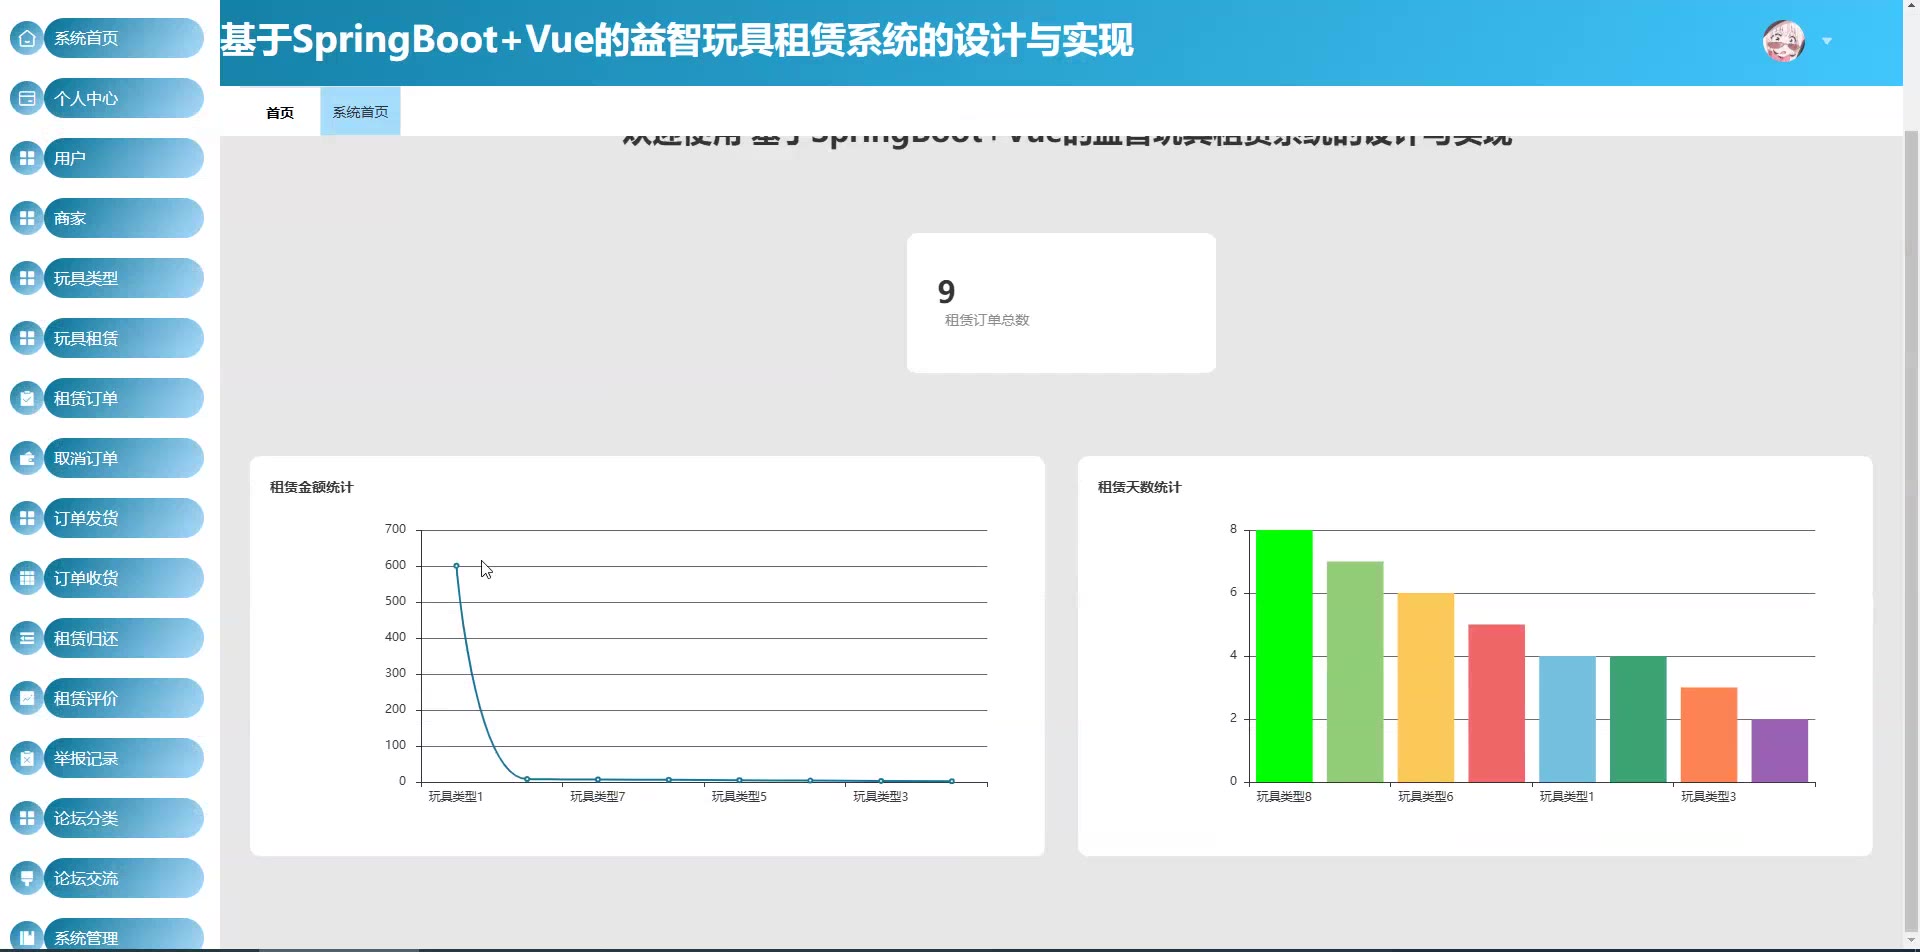The height and width of the screenshot is (952, 1920).
Task: Click the grid icon beside 用户
Action: tap(27, 158)
